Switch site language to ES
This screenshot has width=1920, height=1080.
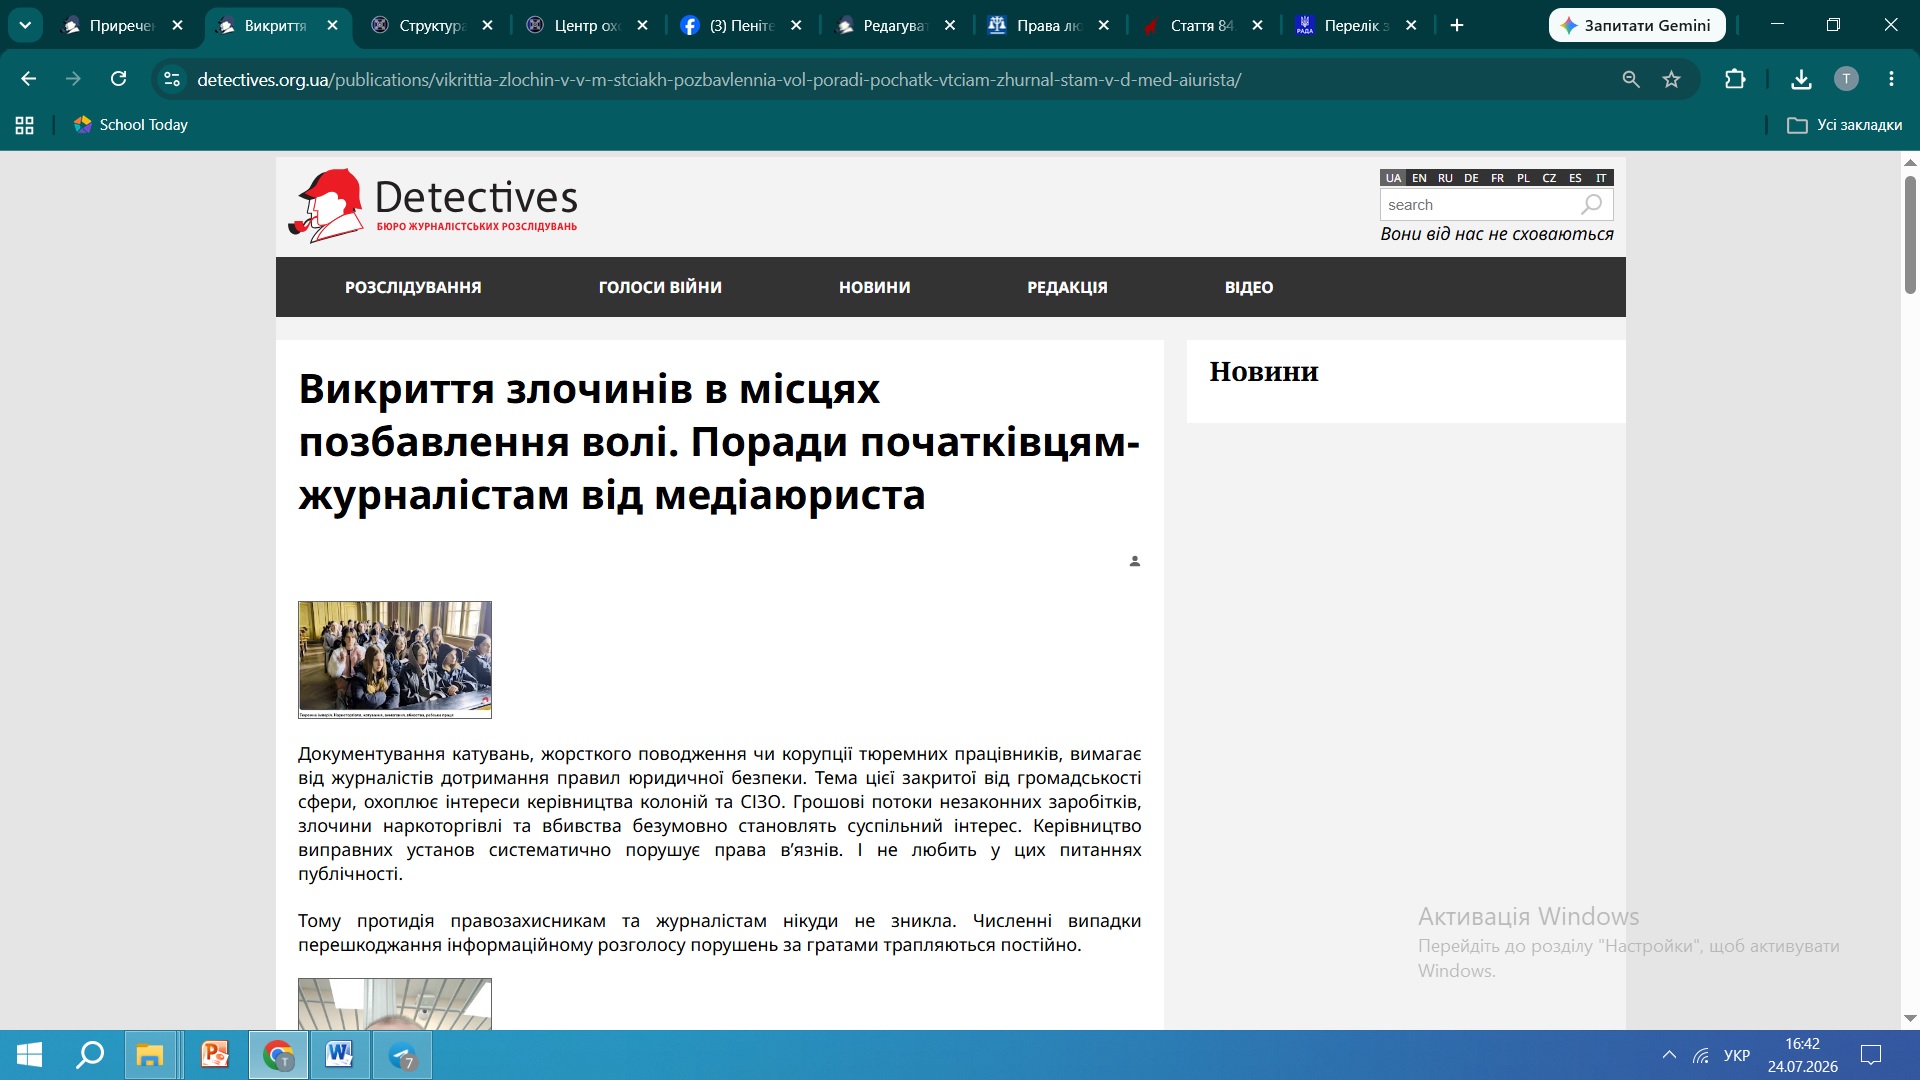[1575, 178]
